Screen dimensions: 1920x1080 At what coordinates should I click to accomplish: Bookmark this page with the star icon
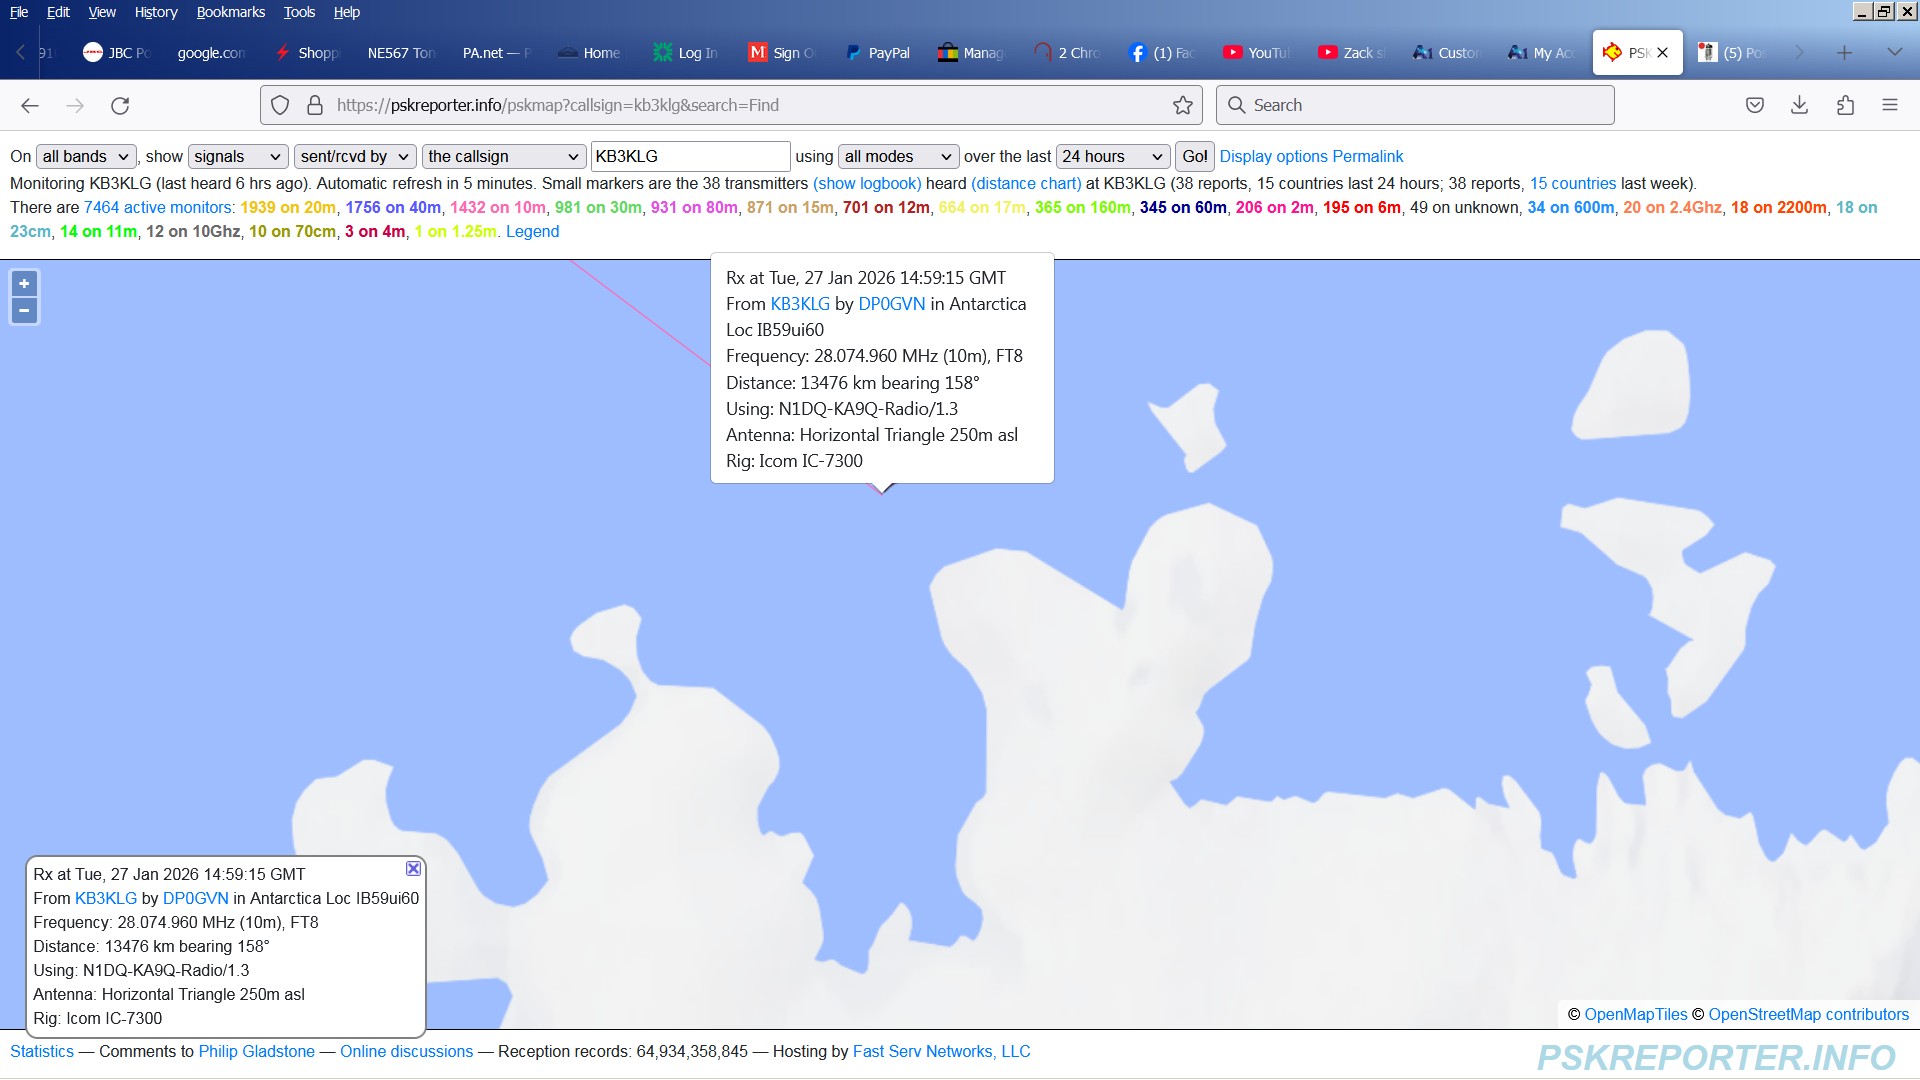(x=1182, y=105)
